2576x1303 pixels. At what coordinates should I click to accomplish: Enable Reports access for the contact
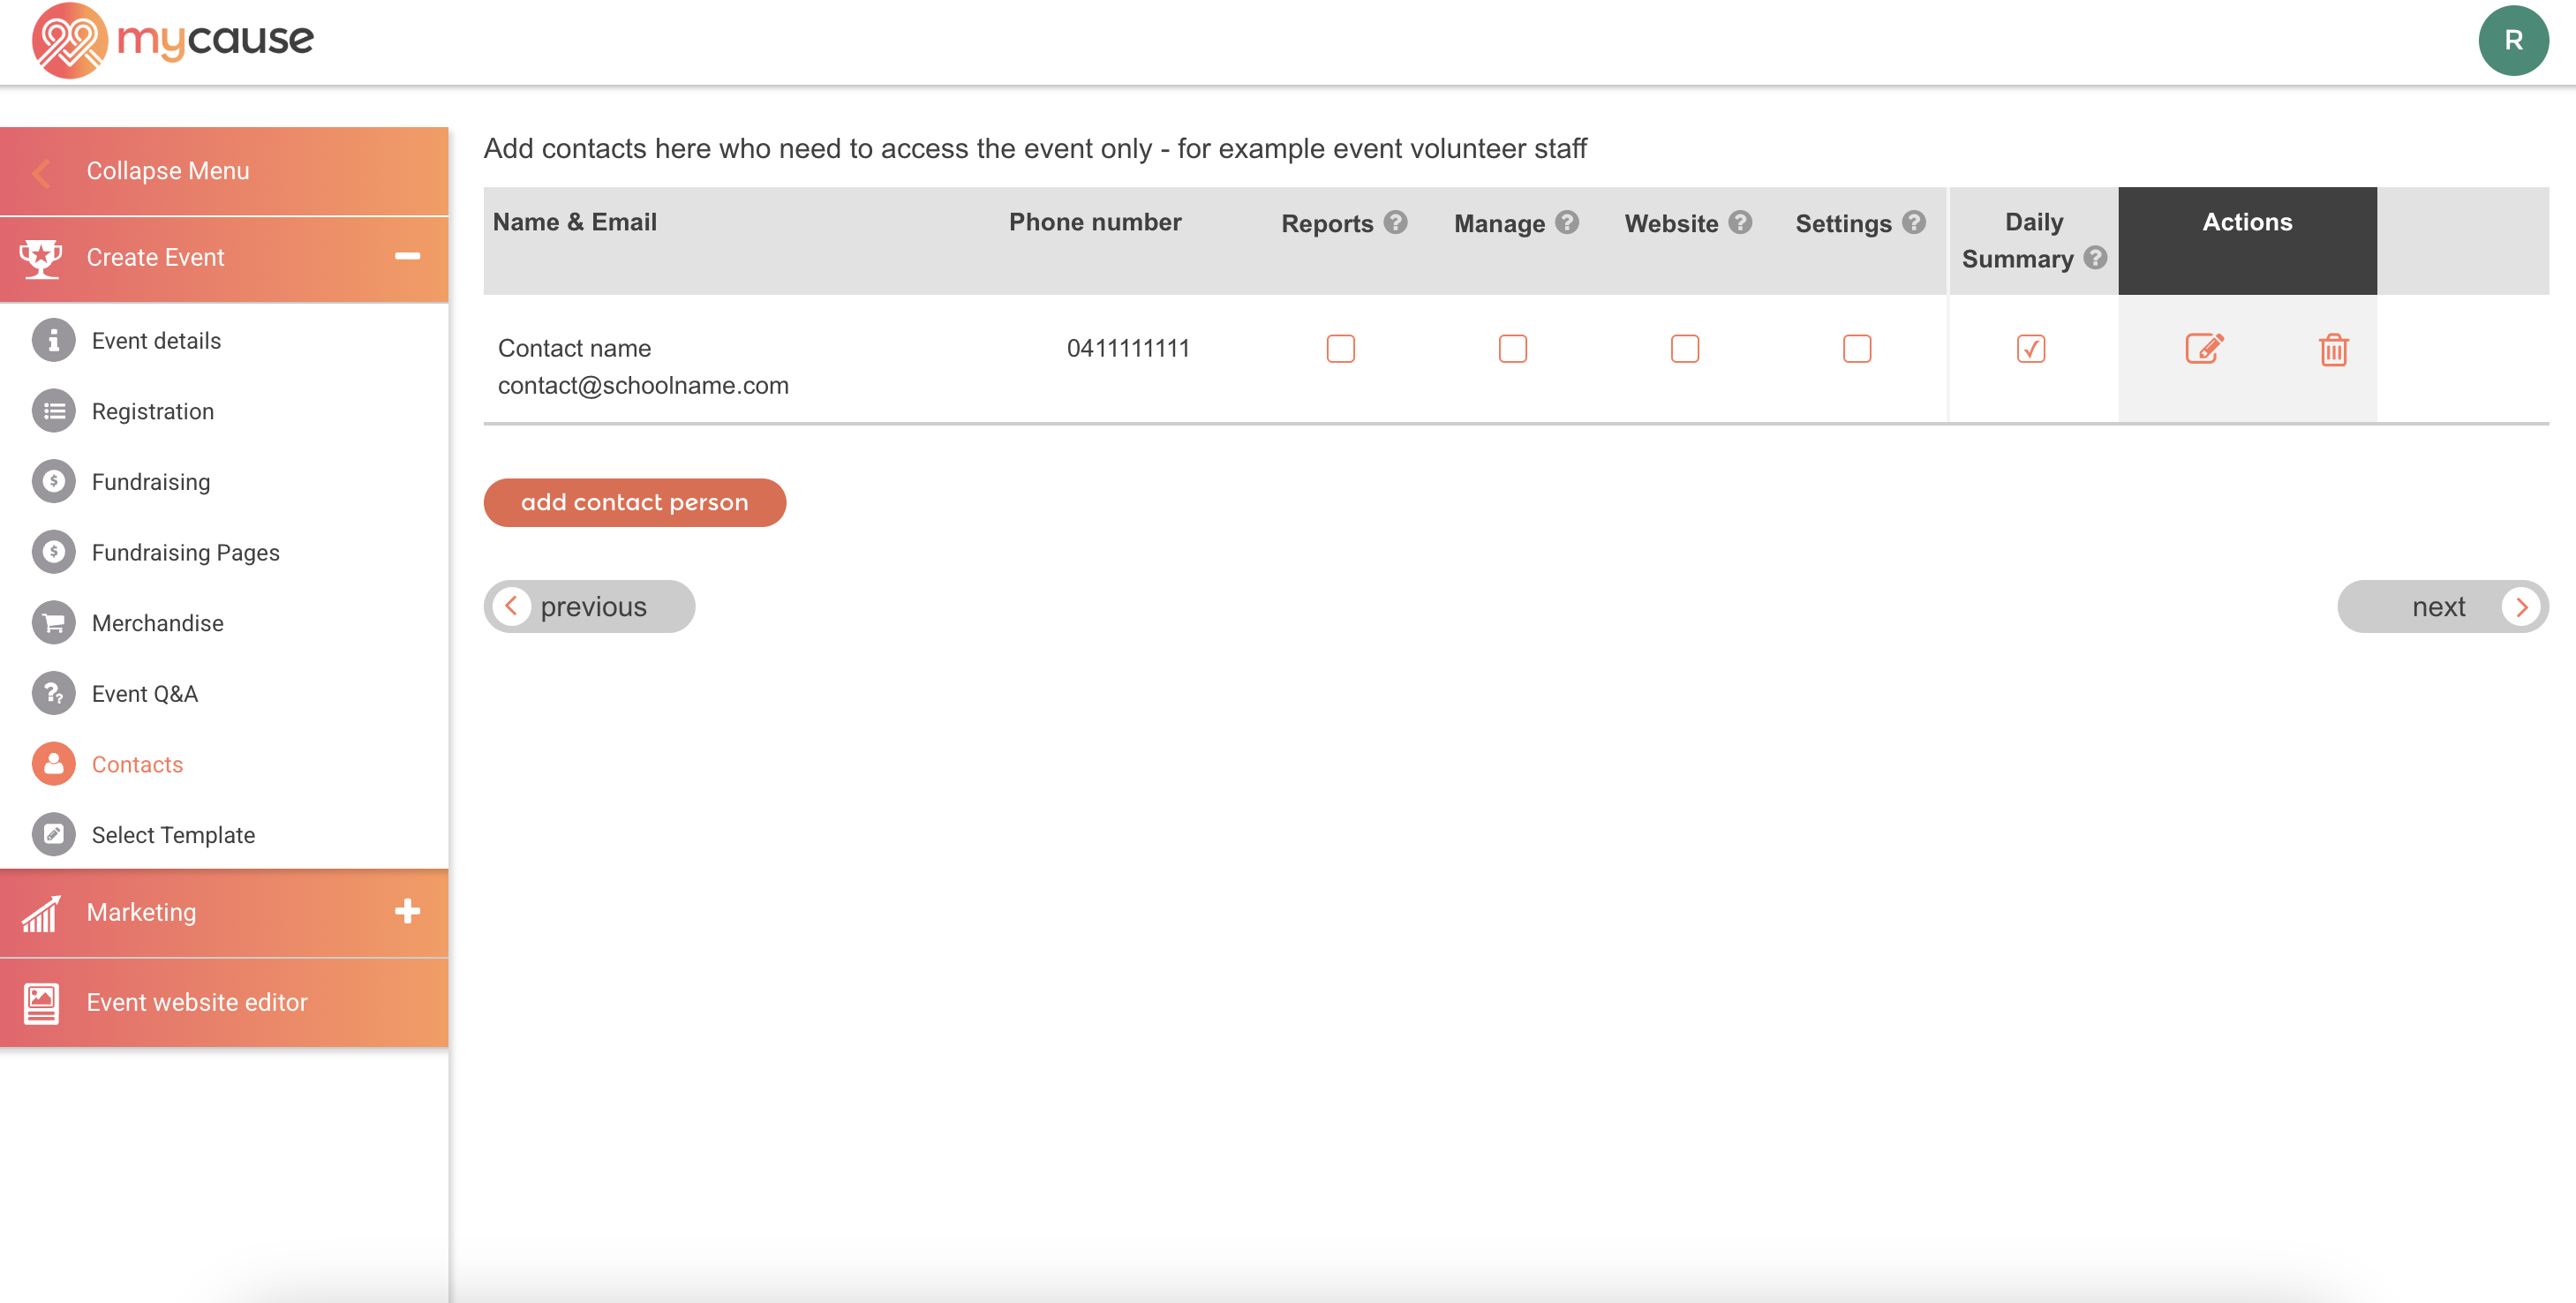(x=1340, y=348)
